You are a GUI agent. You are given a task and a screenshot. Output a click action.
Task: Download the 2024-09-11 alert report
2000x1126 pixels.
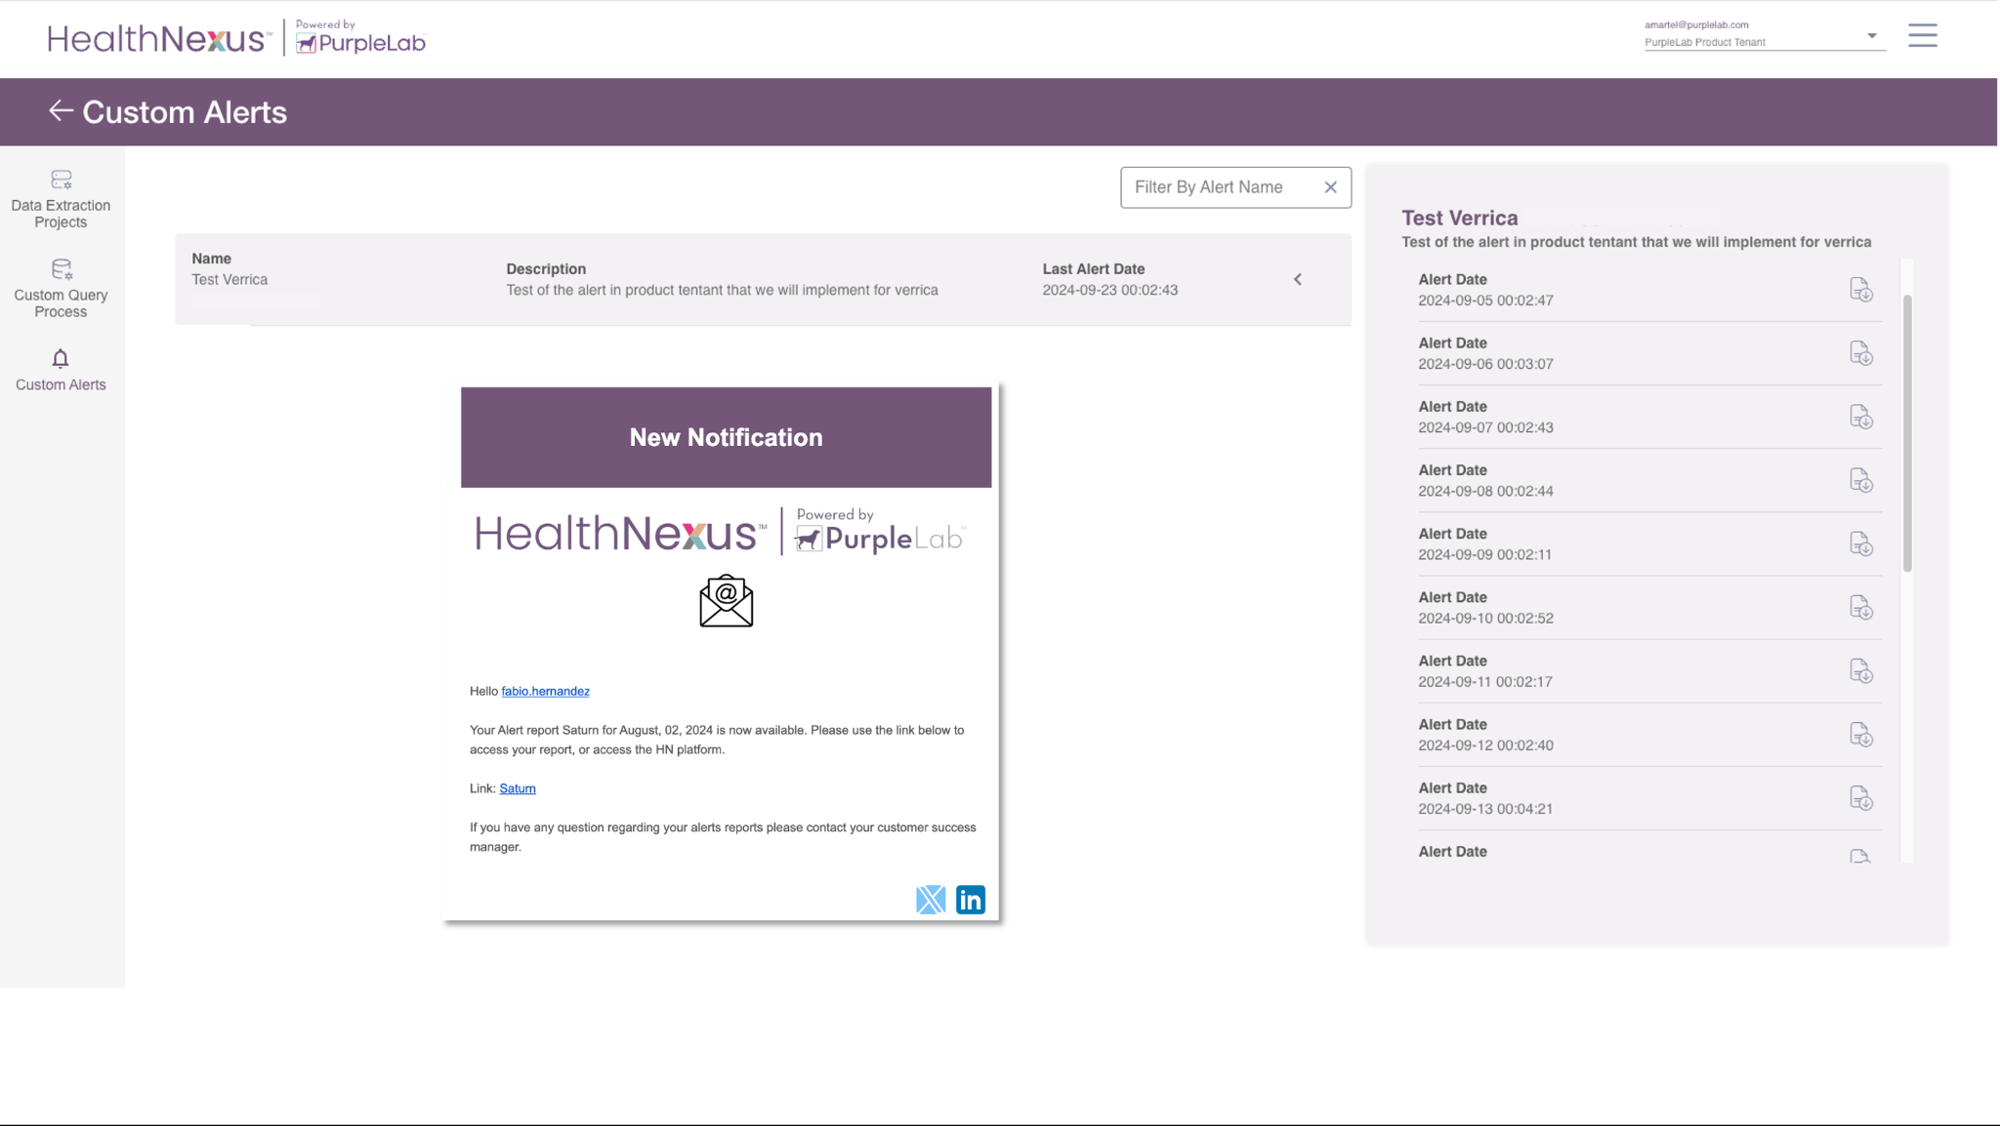(1860, 671)
